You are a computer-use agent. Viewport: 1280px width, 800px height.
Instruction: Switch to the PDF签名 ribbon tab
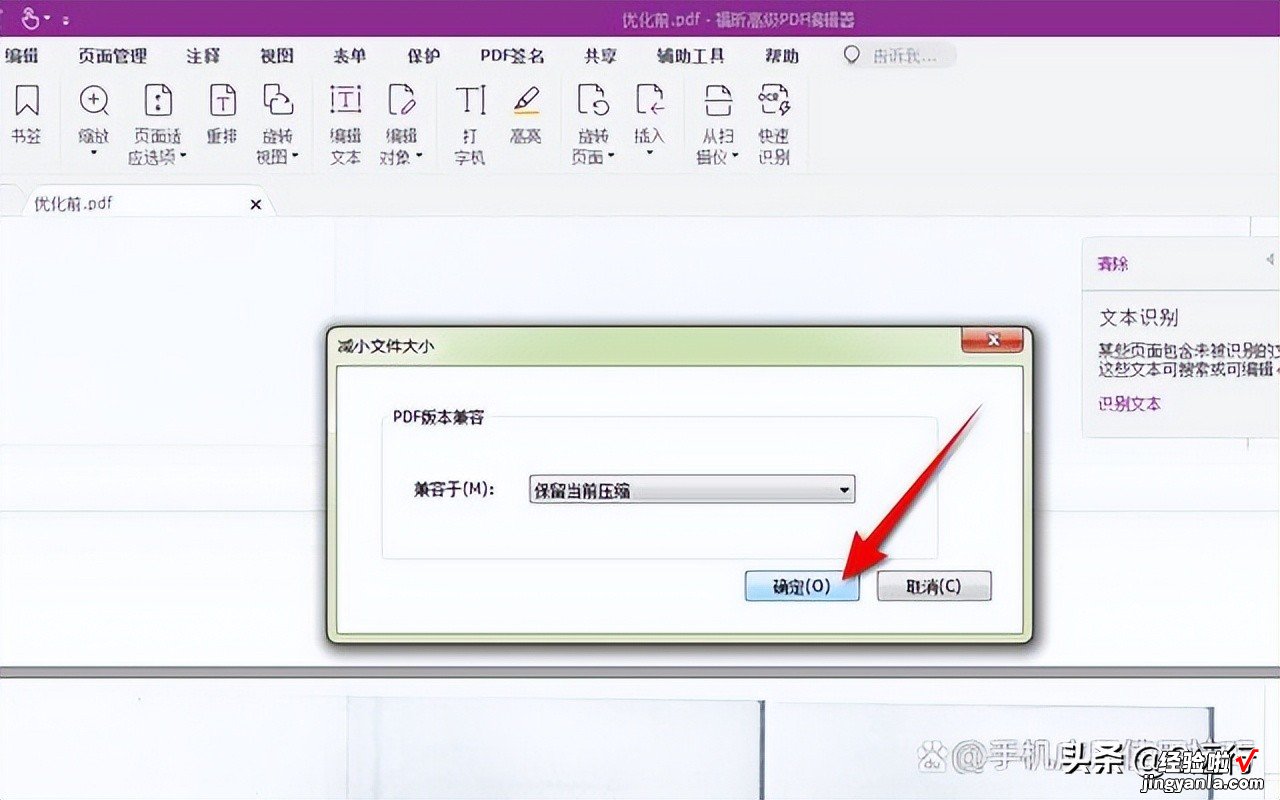(513, 56)
